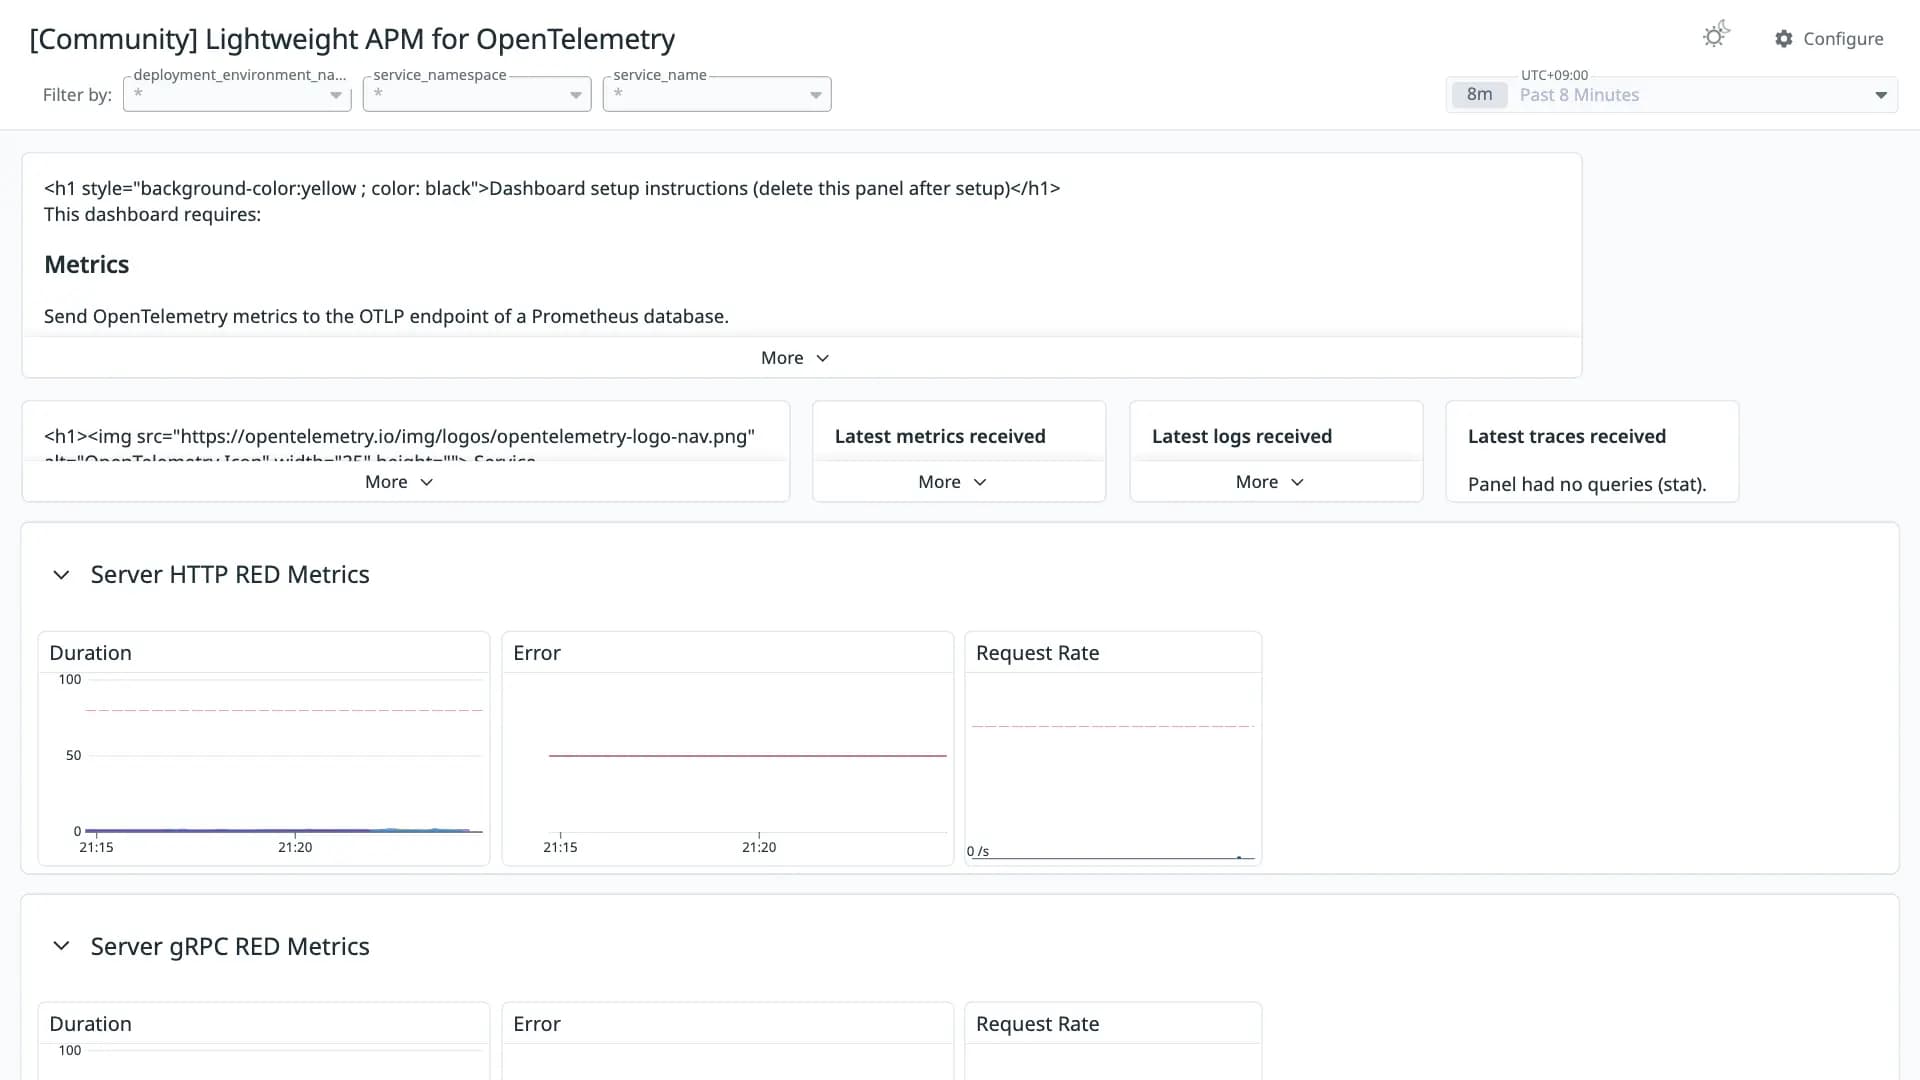Screen dimensions: 1920x1080
Task: Click the 'Send OpenTelemetry metrics' instruction line
Action: pyautogui.click(x=386, y=316)
